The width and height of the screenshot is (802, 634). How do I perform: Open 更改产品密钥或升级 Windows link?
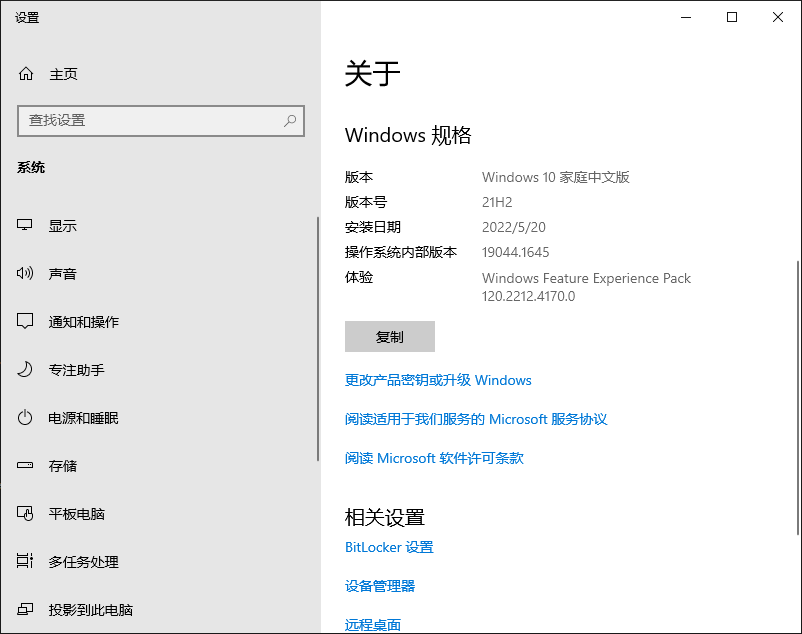coord(438,380)
